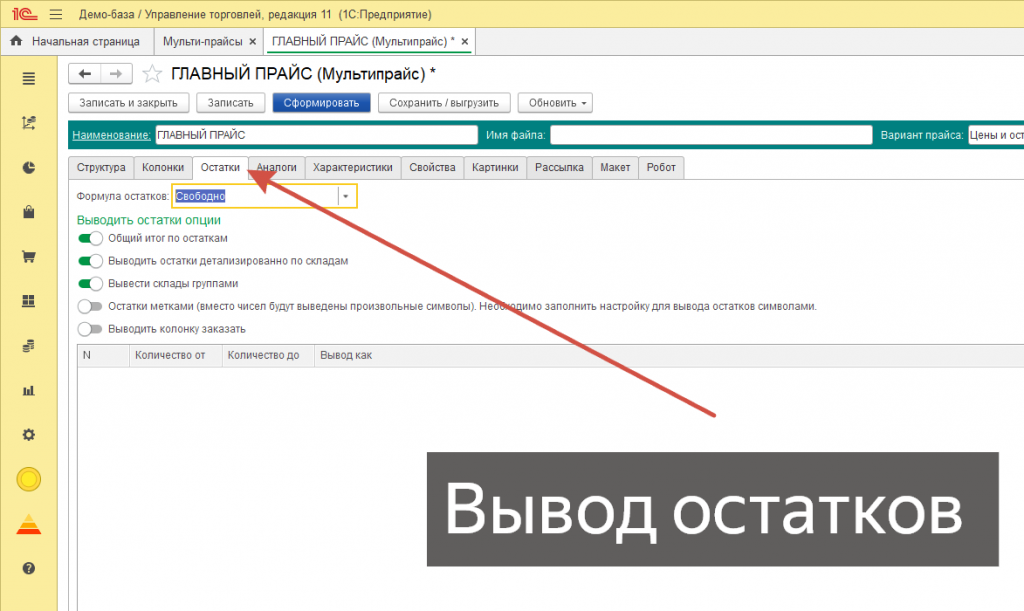Switch to the Аналоги tab

click(277, 168)
